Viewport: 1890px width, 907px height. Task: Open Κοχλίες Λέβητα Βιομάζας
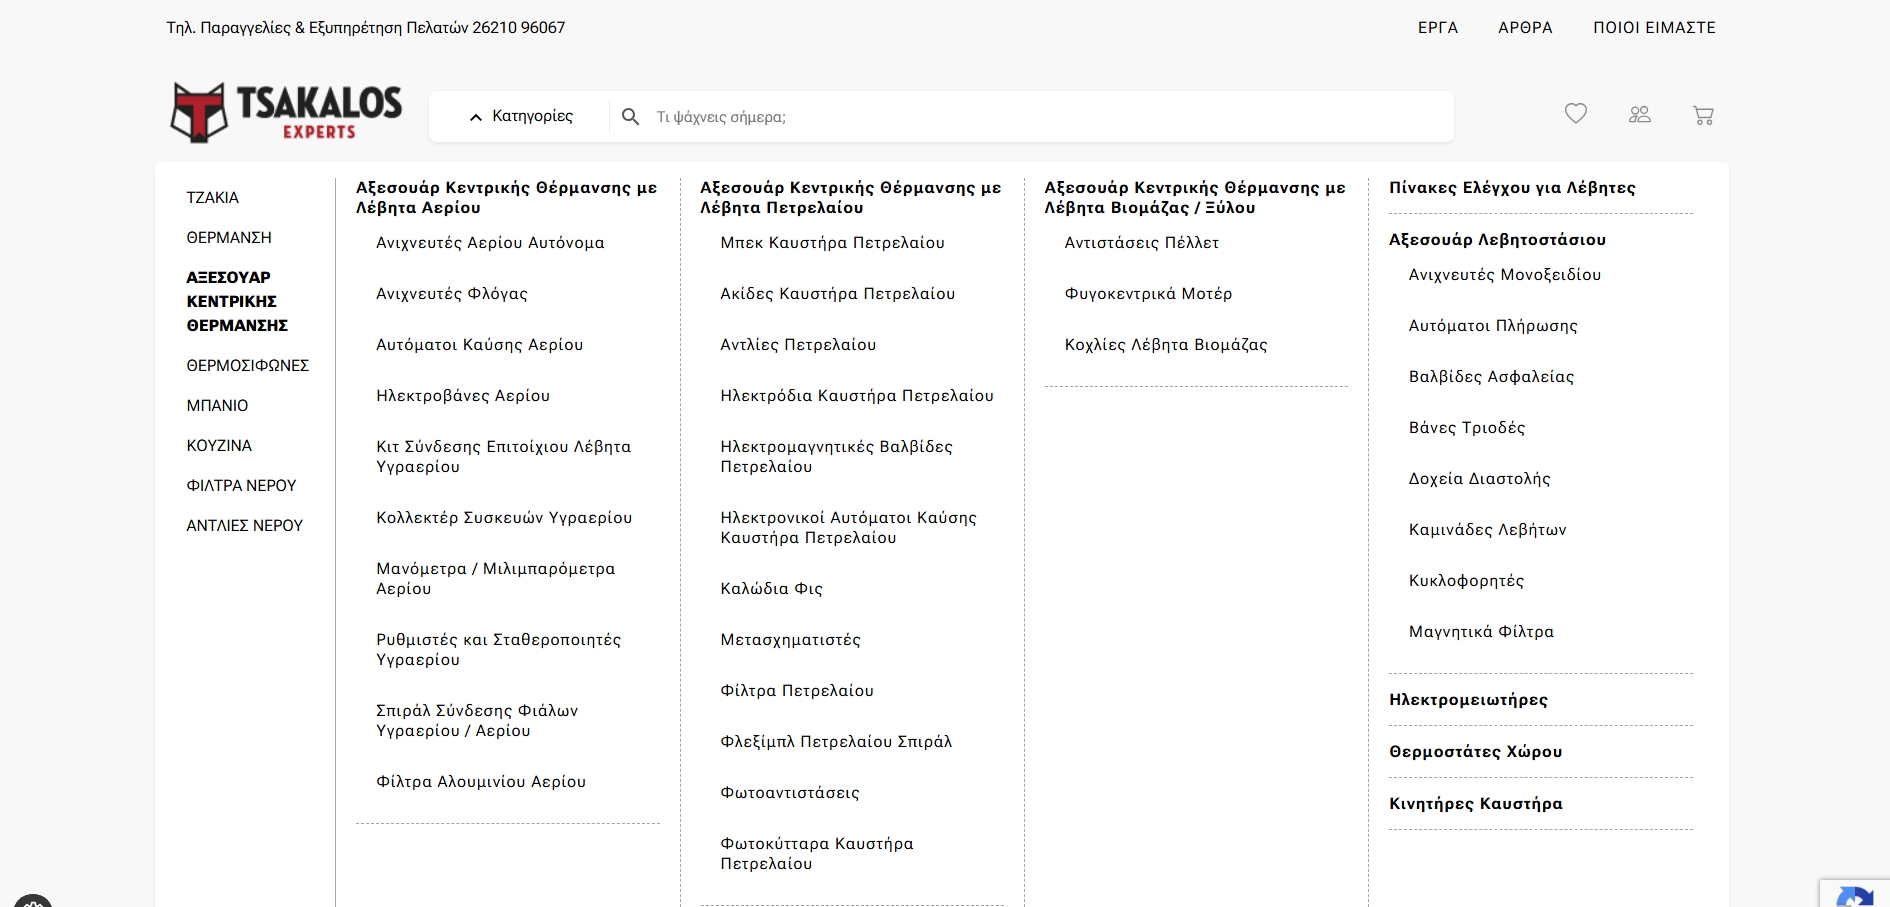(x=1166, y=345)
